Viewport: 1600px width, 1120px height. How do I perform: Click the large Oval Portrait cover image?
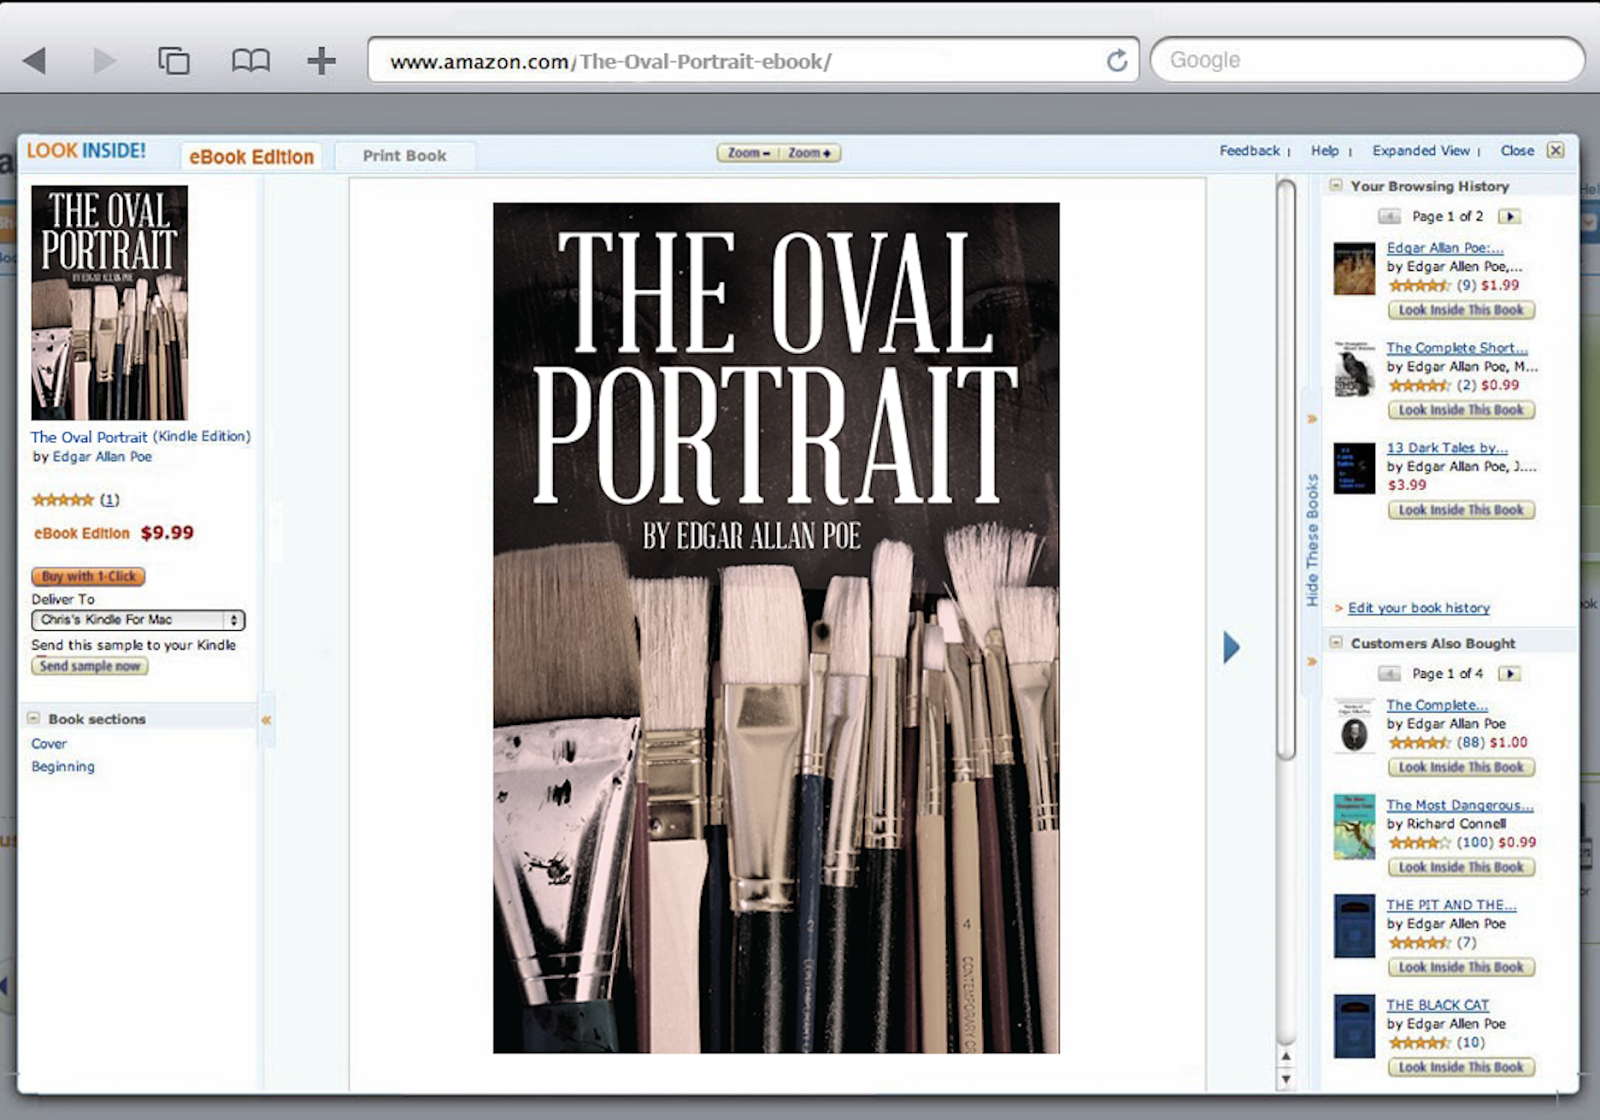click(776, 628)
